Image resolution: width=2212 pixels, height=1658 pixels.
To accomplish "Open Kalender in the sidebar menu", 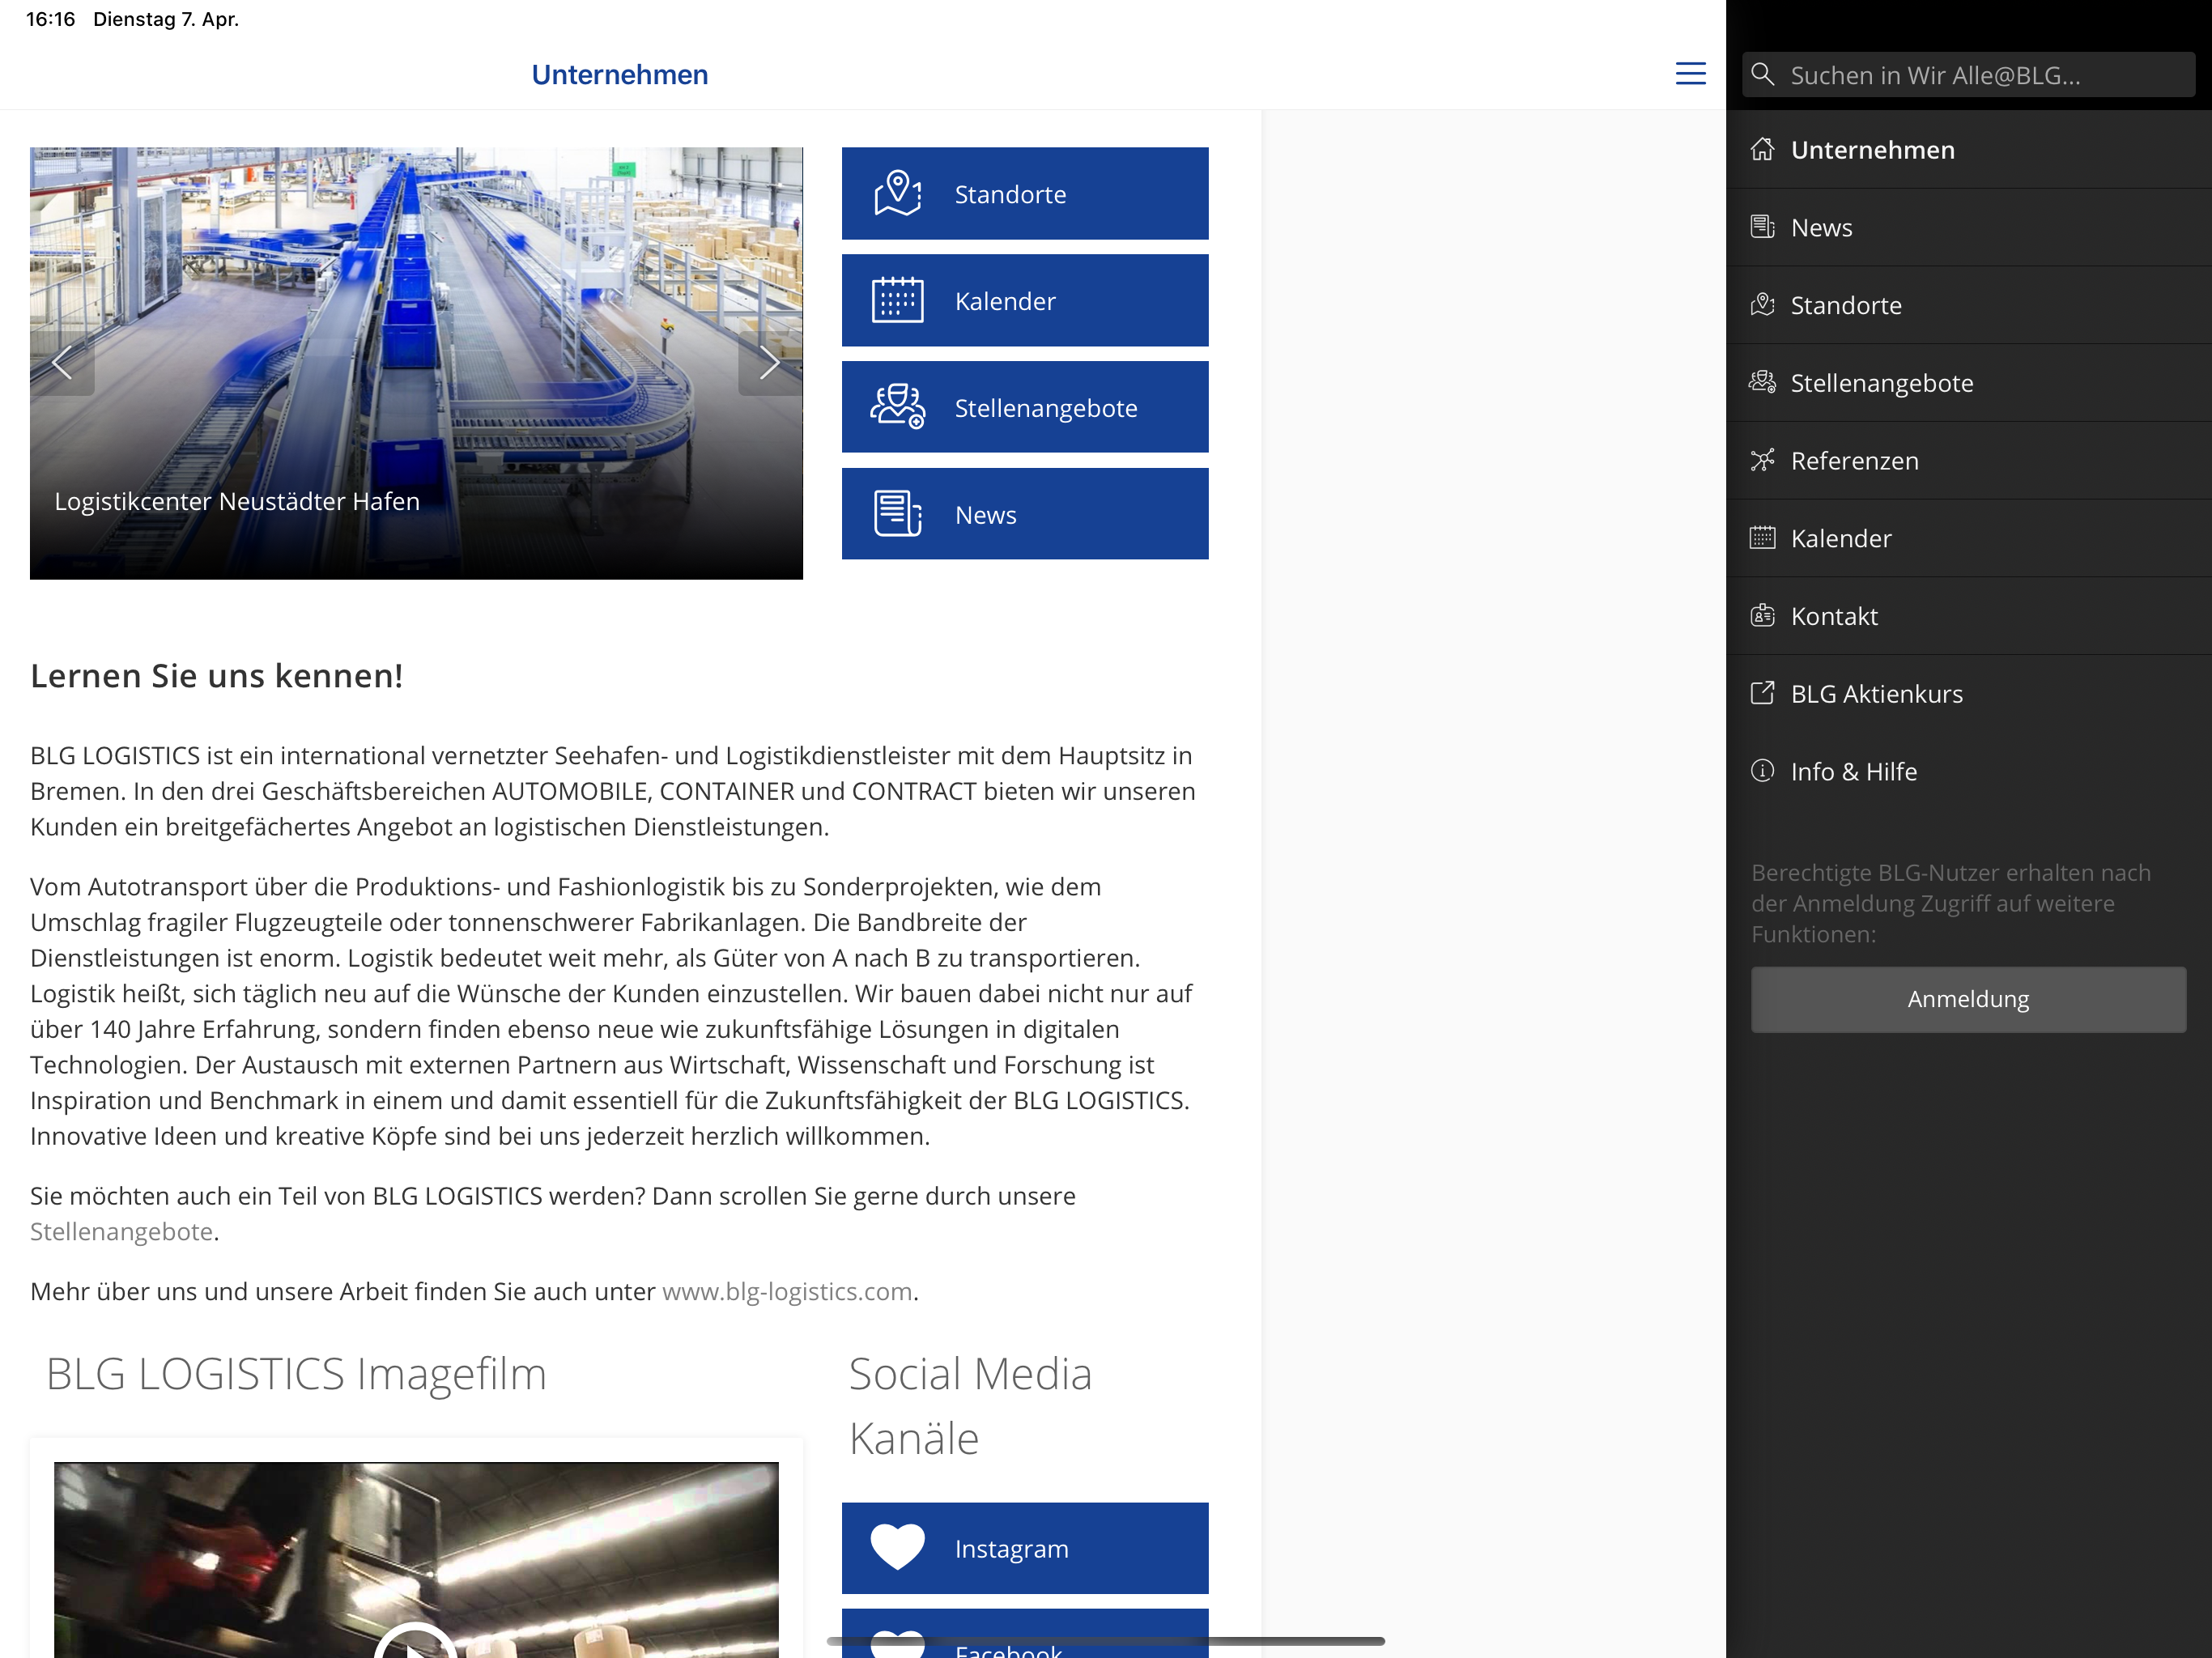I will pyautogui.click(x=1968, y=538).
